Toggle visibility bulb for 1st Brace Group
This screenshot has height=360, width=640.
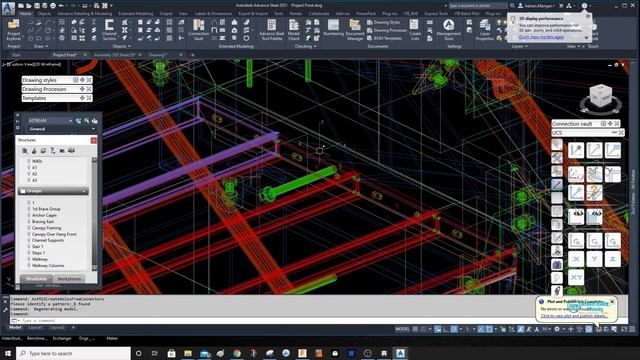tap(29, 209)
